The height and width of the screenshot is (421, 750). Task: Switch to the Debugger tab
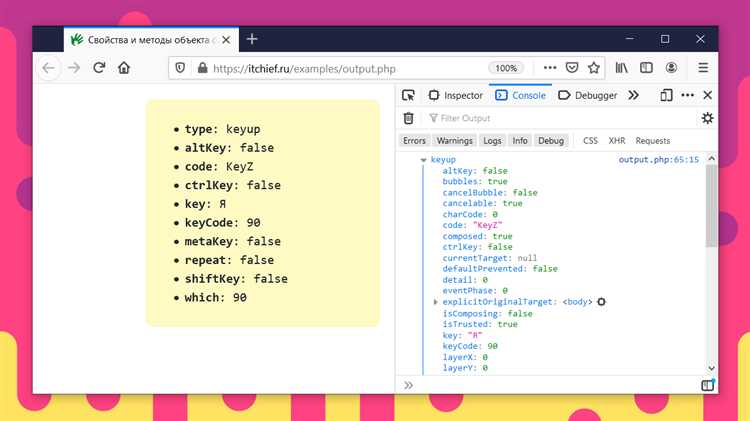(x=588, y=95)
